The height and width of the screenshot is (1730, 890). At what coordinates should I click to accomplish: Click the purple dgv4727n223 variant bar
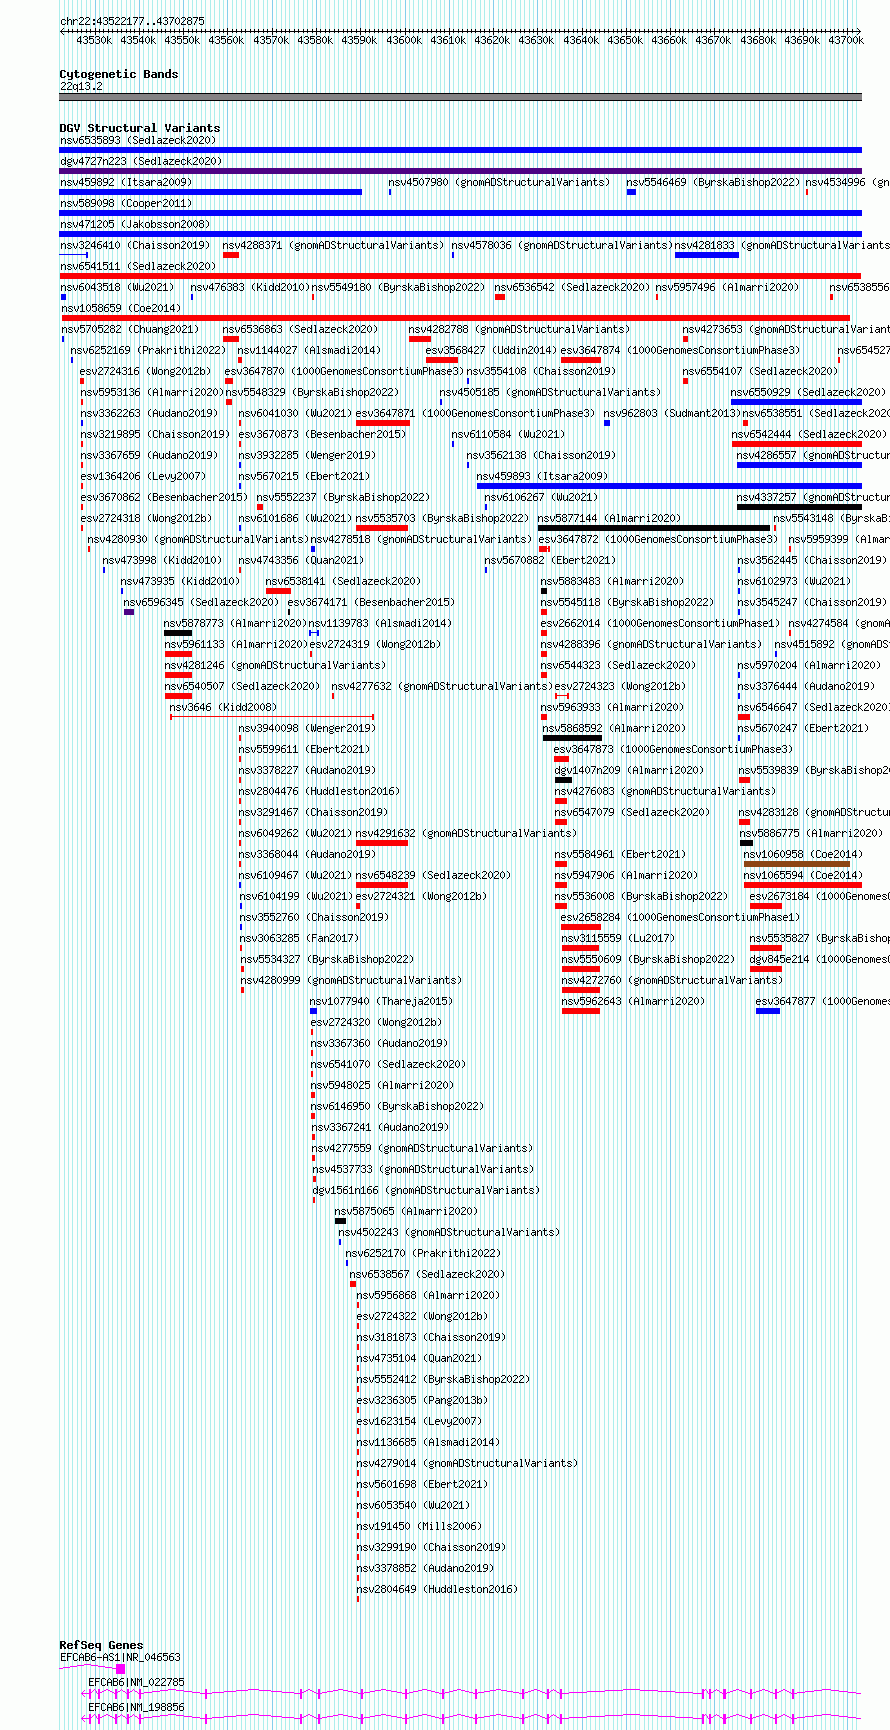[460, 171]
